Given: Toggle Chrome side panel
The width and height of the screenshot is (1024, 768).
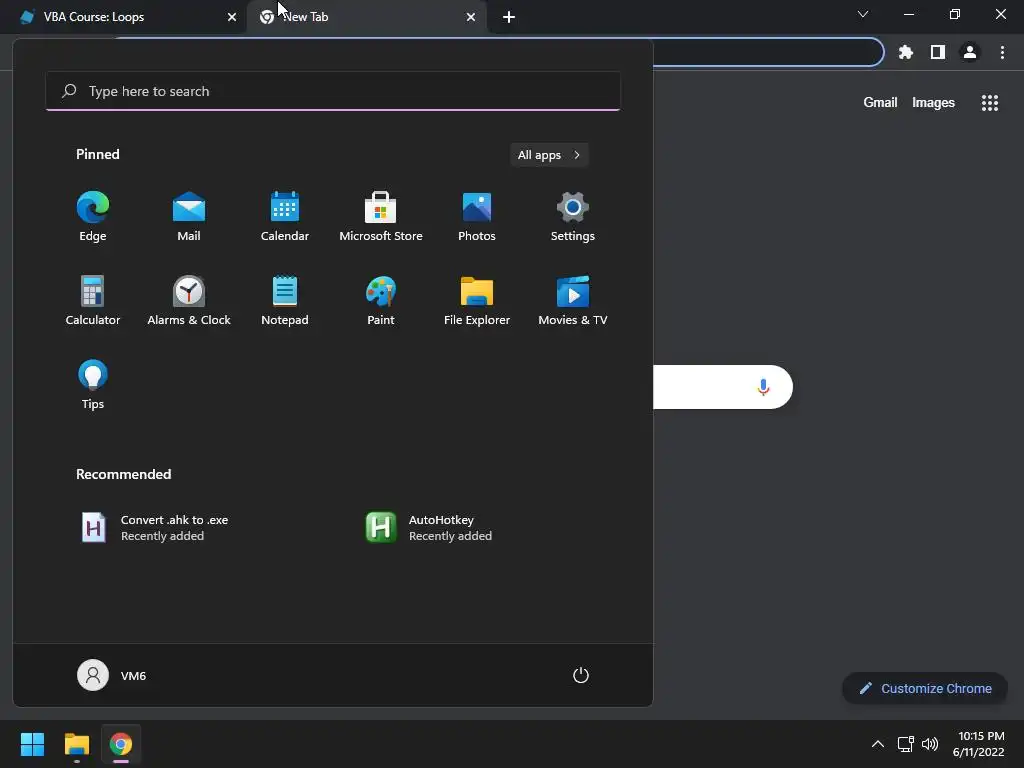Looking at the screenshot, I should [938, 52].
